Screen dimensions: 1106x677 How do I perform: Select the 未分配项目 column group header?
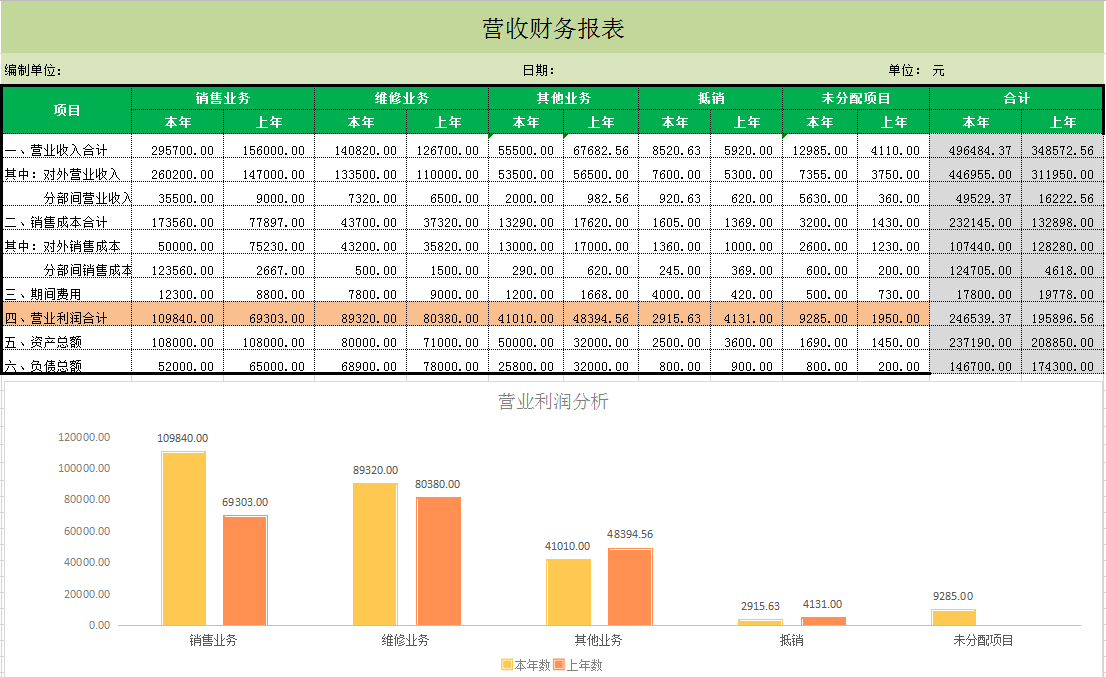tap(855, 97)
